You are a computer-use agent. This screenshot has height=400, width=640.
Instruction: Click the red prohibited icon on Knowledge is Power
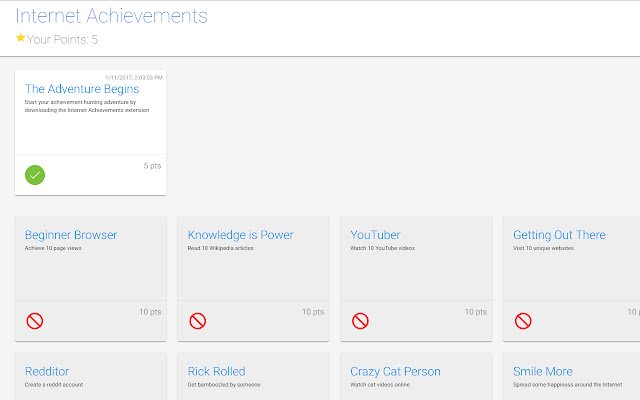point(198,321)
